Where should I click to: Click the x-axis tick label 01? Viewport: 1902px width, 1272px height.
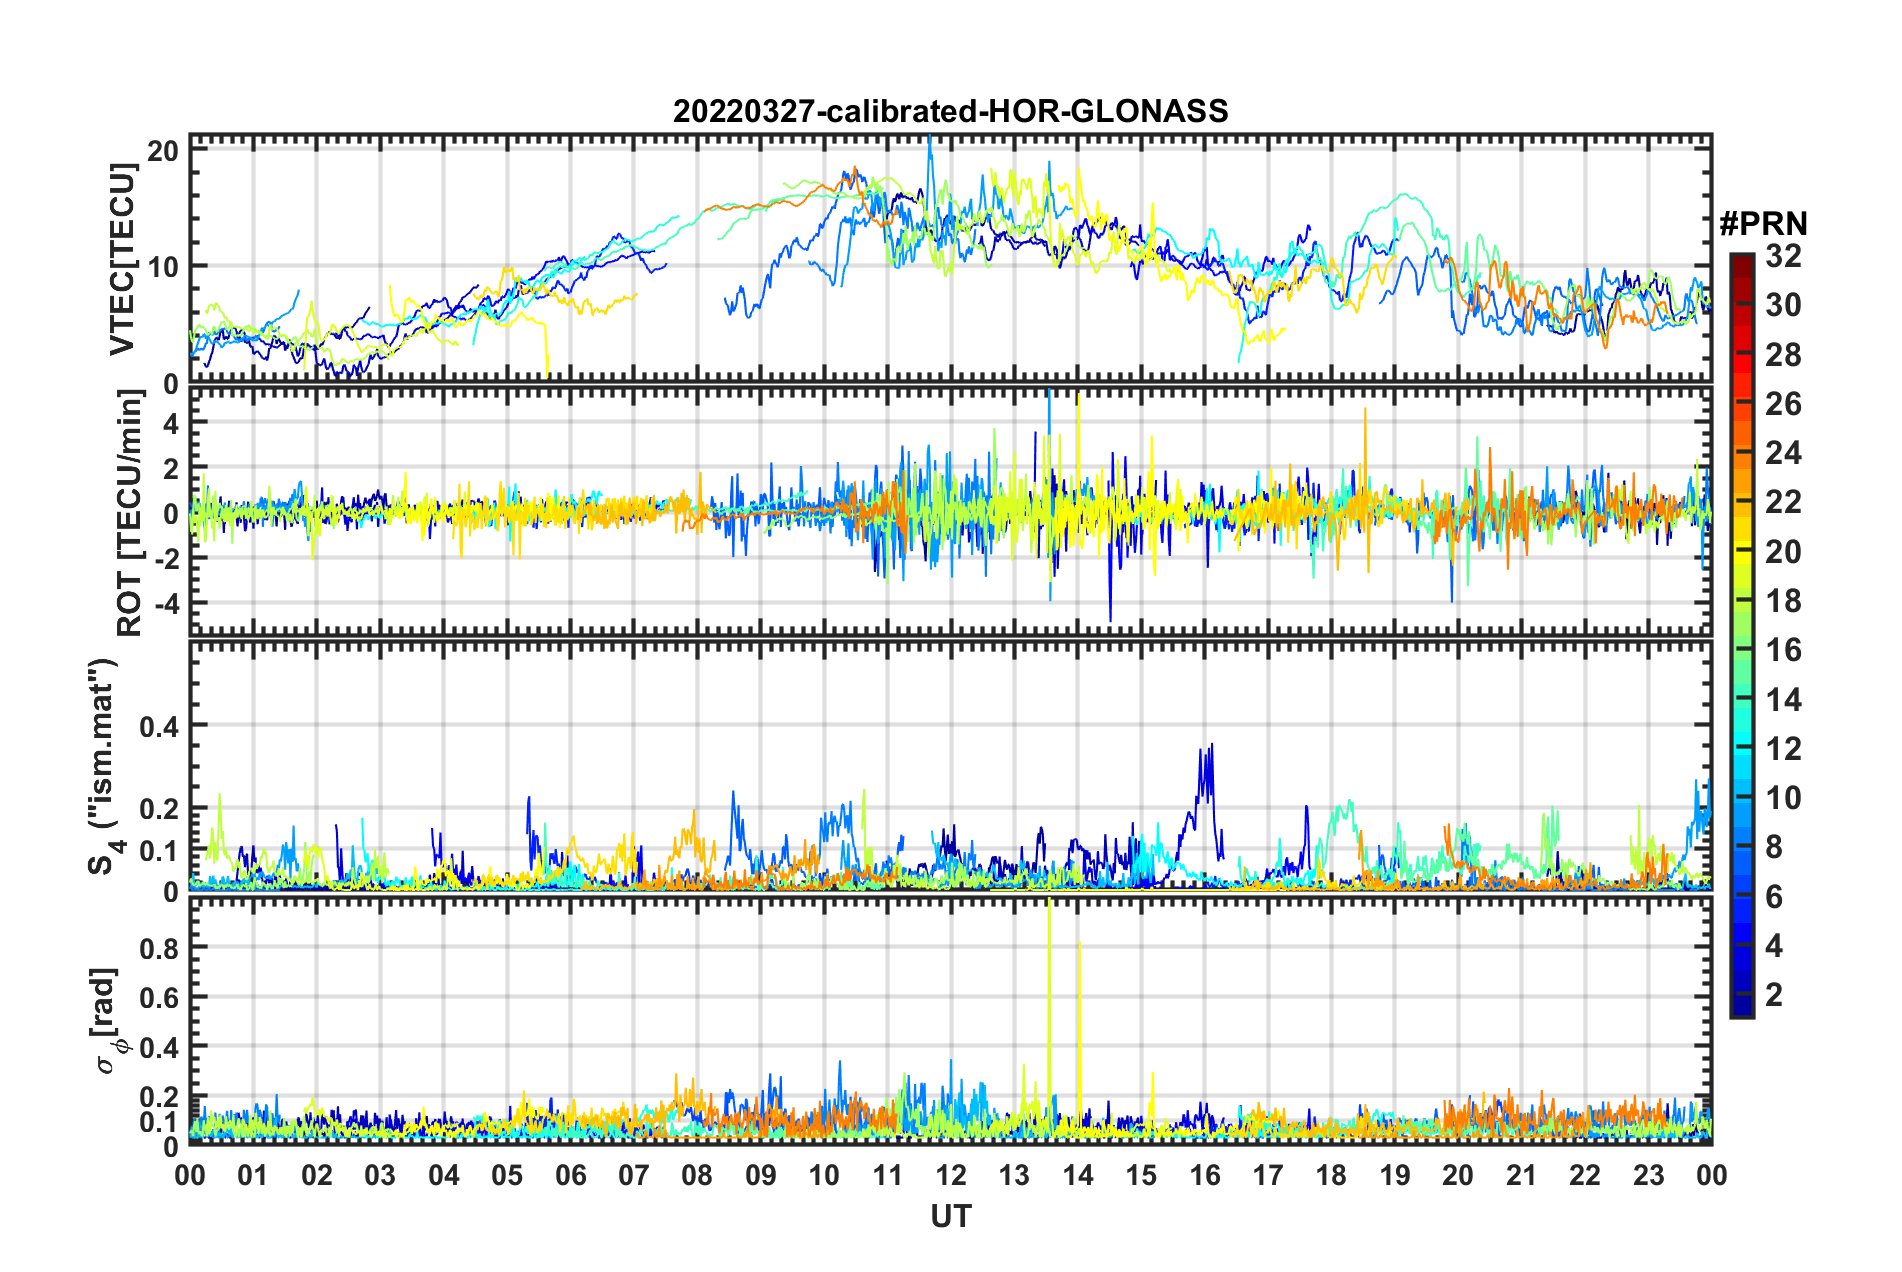(x=253, y=1175)
